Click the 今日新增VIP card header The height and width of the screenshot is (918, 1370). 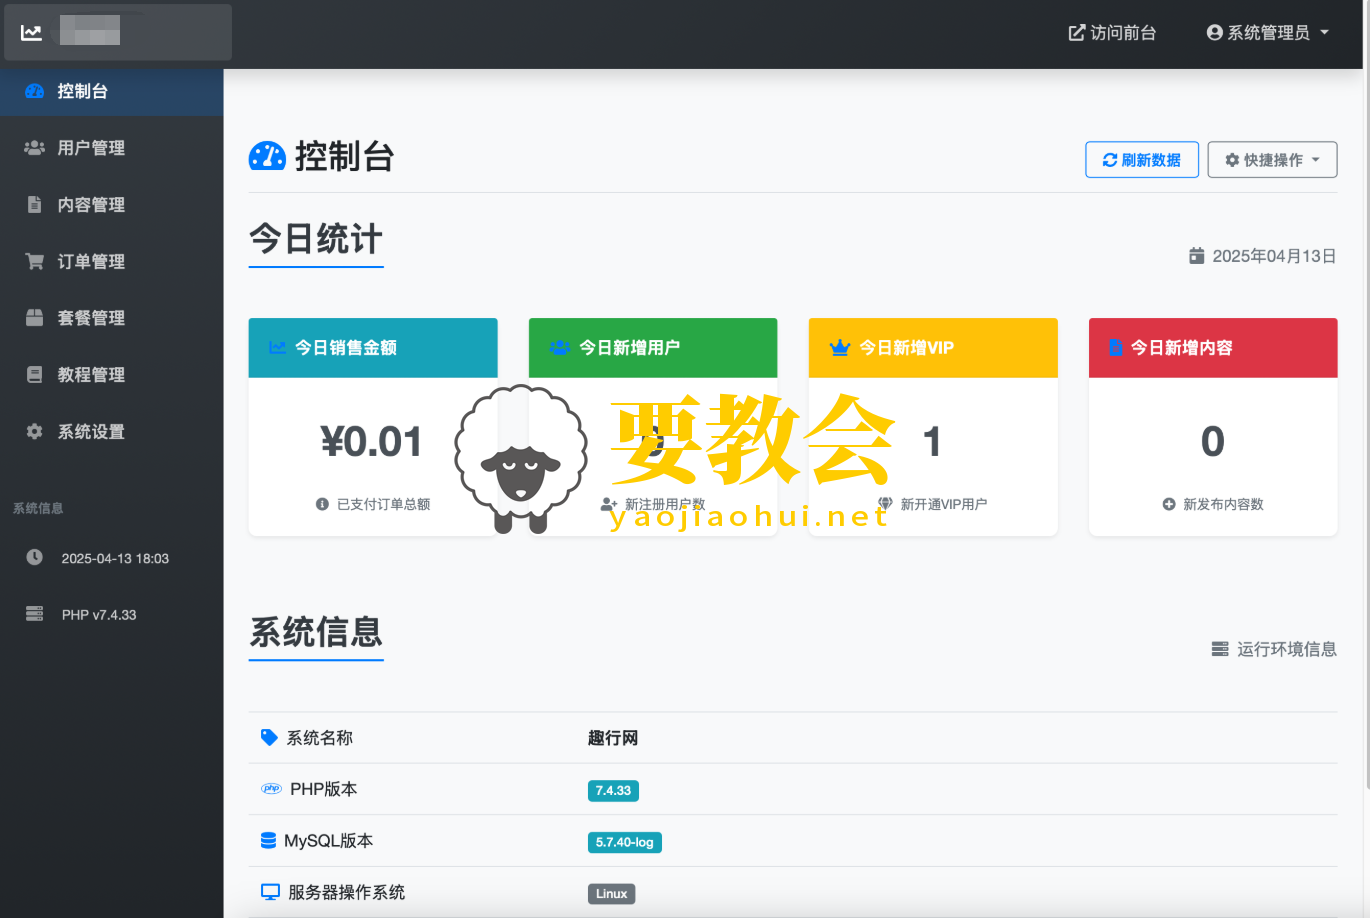click(x=933, y=348)
